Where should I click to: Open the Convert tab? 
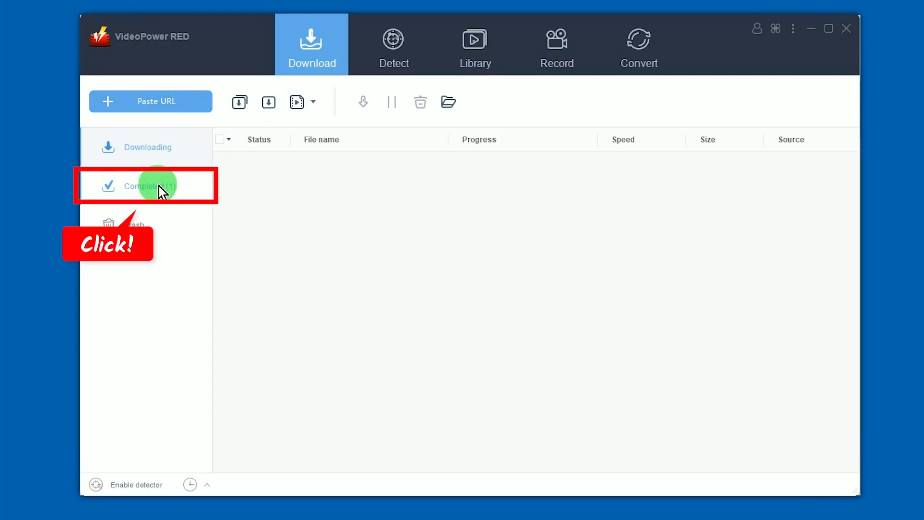tap(639, 48)
